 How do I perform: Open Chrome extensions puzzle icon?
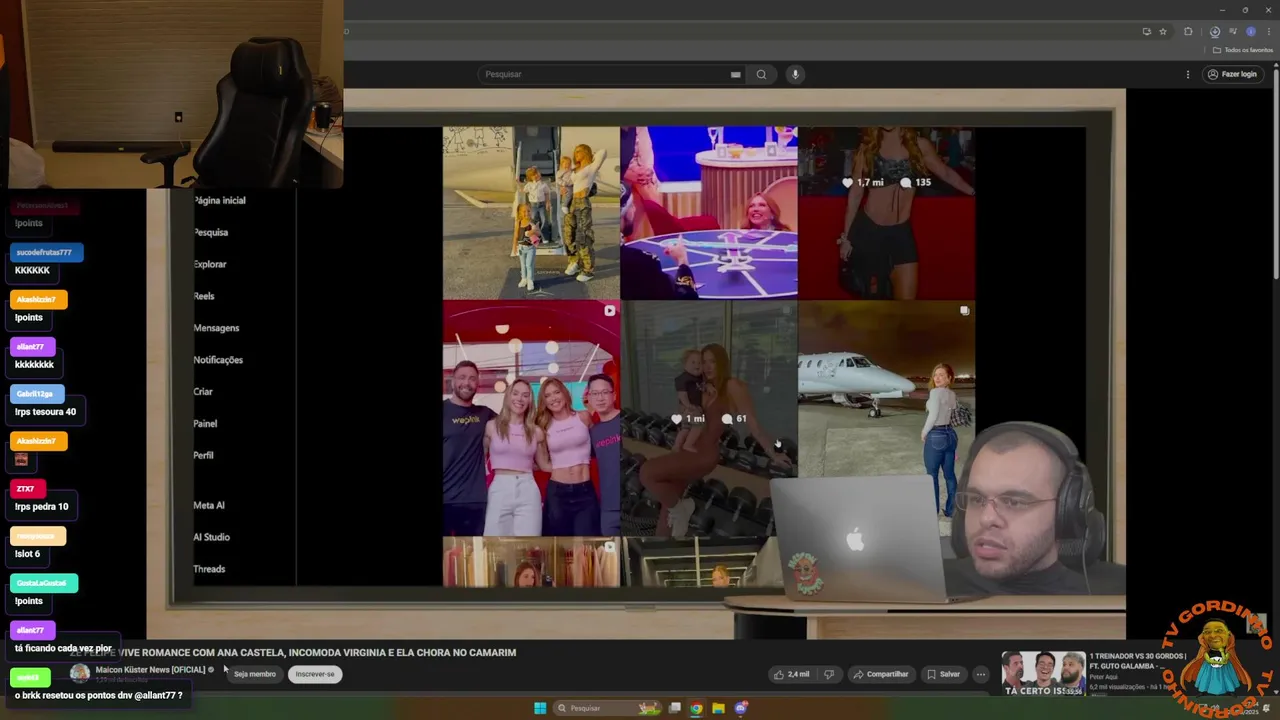1188,31
